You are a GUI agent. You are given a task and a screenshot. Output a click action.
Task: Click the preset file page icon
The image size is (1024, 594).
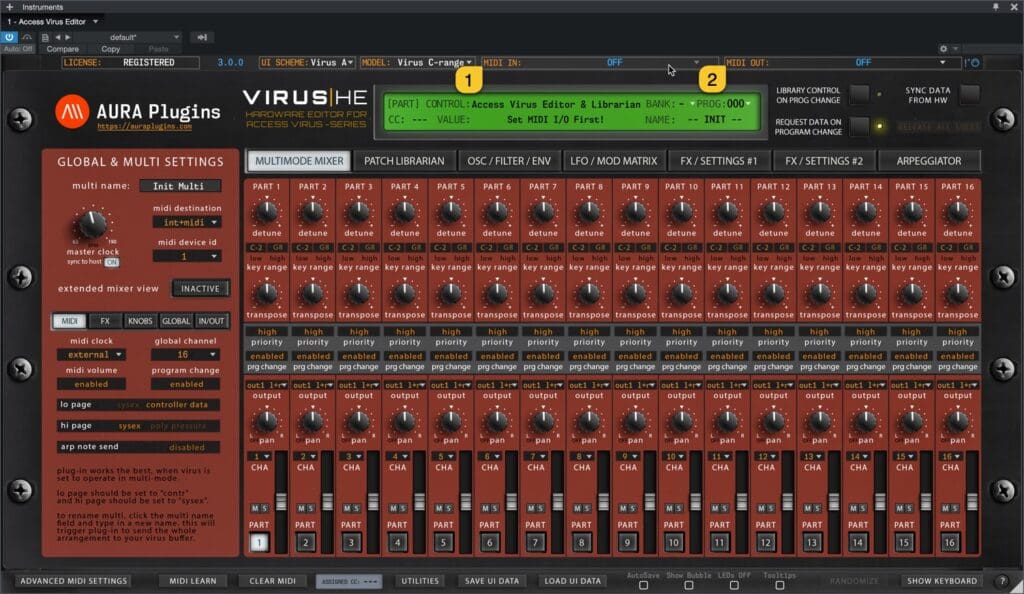point(45,37)
